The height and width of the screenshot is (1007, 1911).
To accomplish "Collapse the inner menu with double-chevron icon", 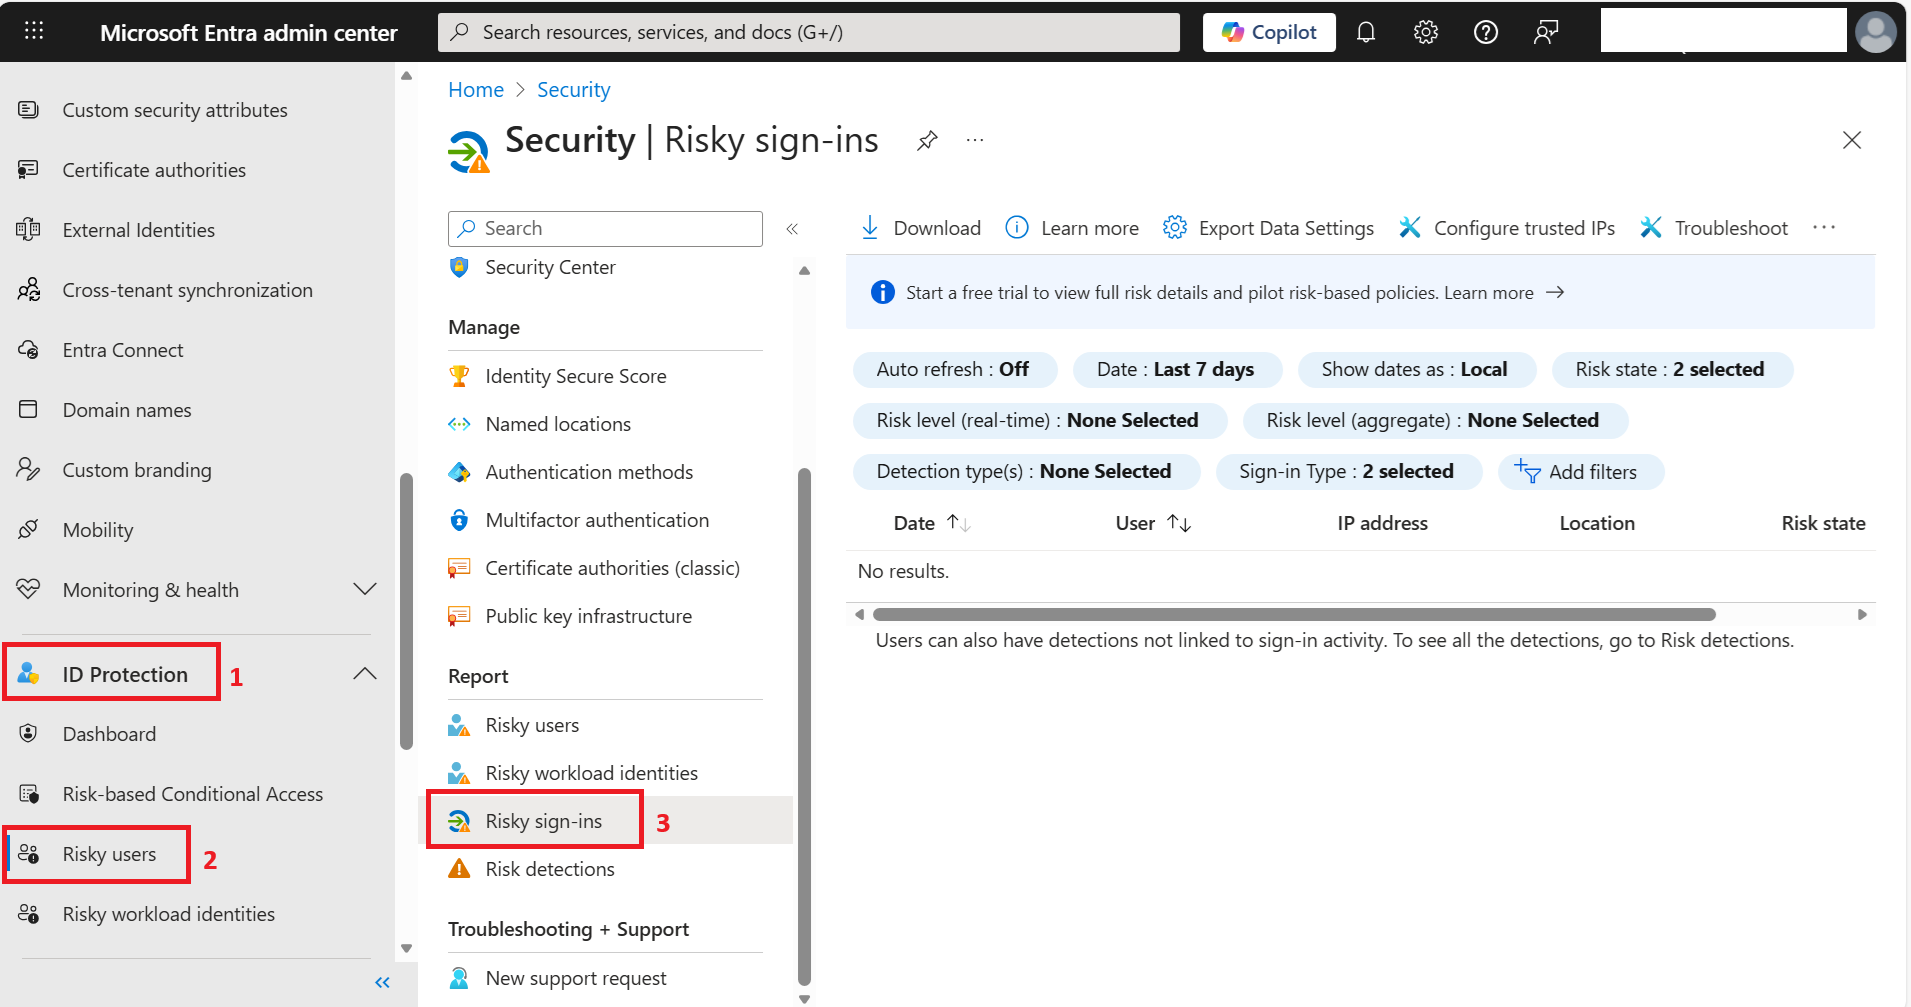I will [792, 229].
